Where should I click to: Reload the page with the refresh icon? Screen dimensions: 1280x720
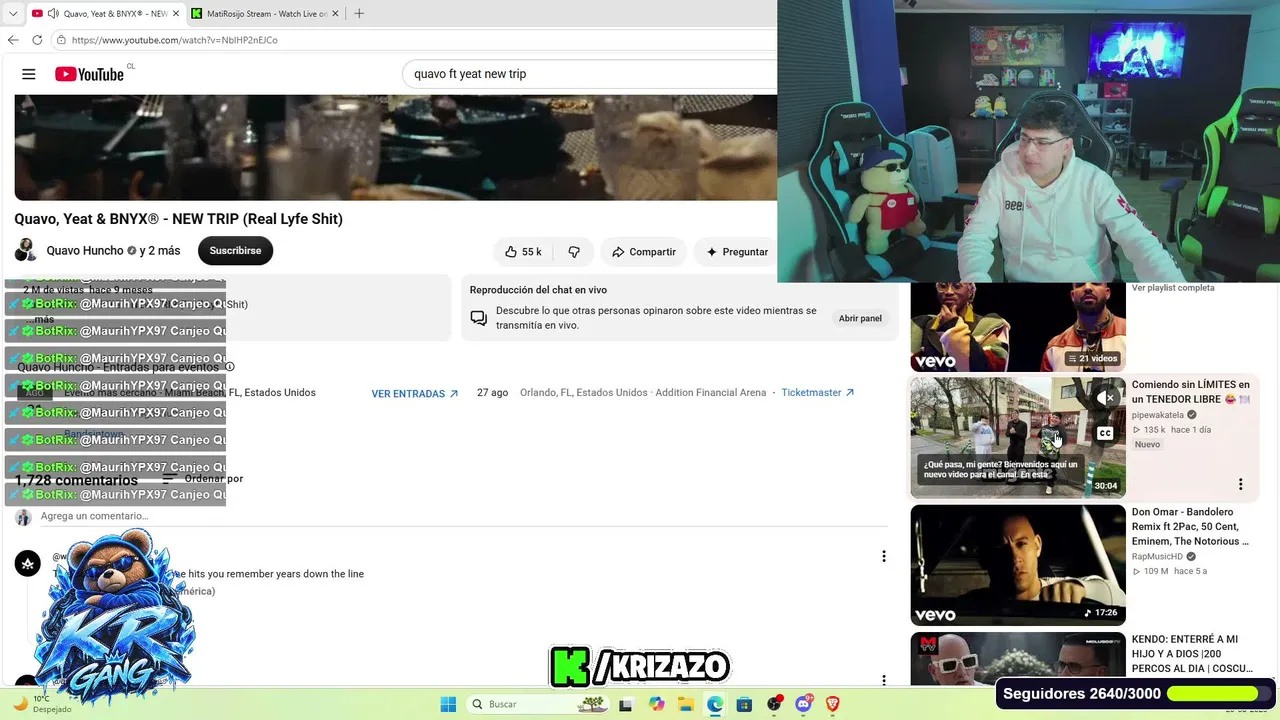37,40
